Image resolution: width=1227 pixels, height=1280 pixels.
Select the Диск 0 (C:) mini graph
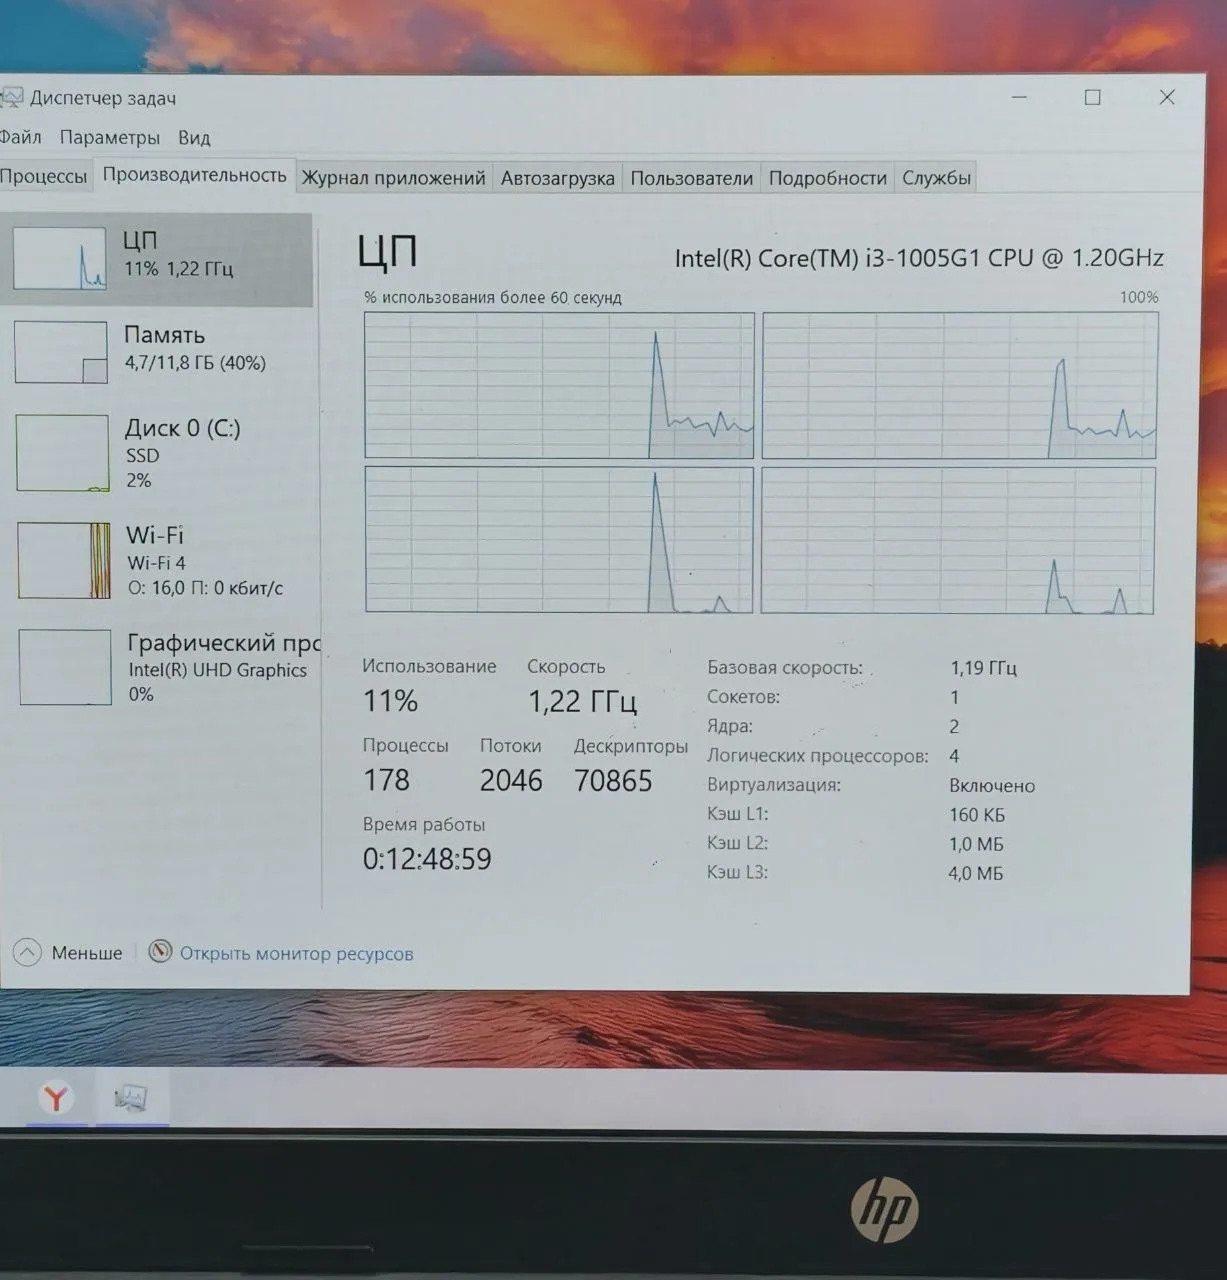[x=62, y=453]
